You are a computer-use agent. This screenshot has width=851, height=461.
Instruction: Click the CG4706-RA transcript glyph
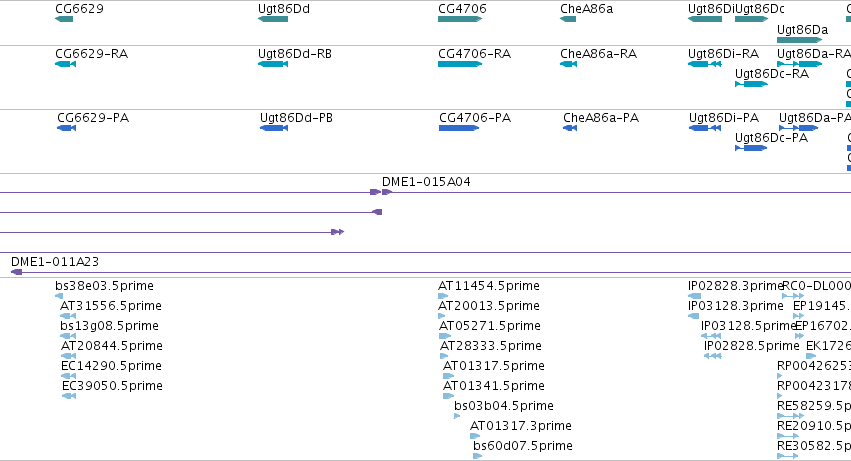coord(460,64)
